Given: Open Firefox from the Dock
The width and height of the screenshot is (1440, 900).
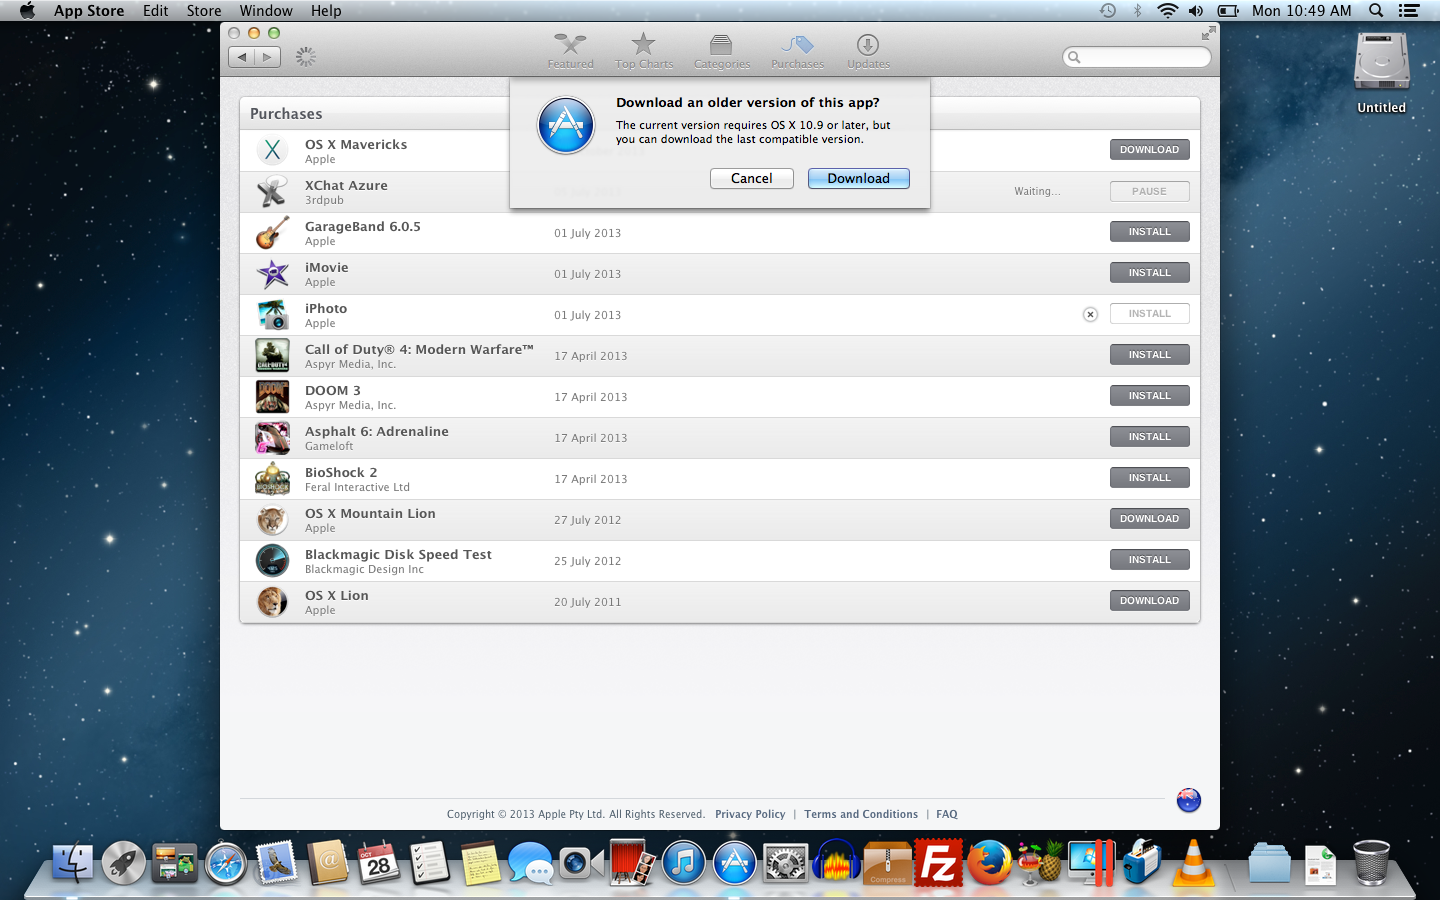Looking at the screenshot, I should 989,863.
